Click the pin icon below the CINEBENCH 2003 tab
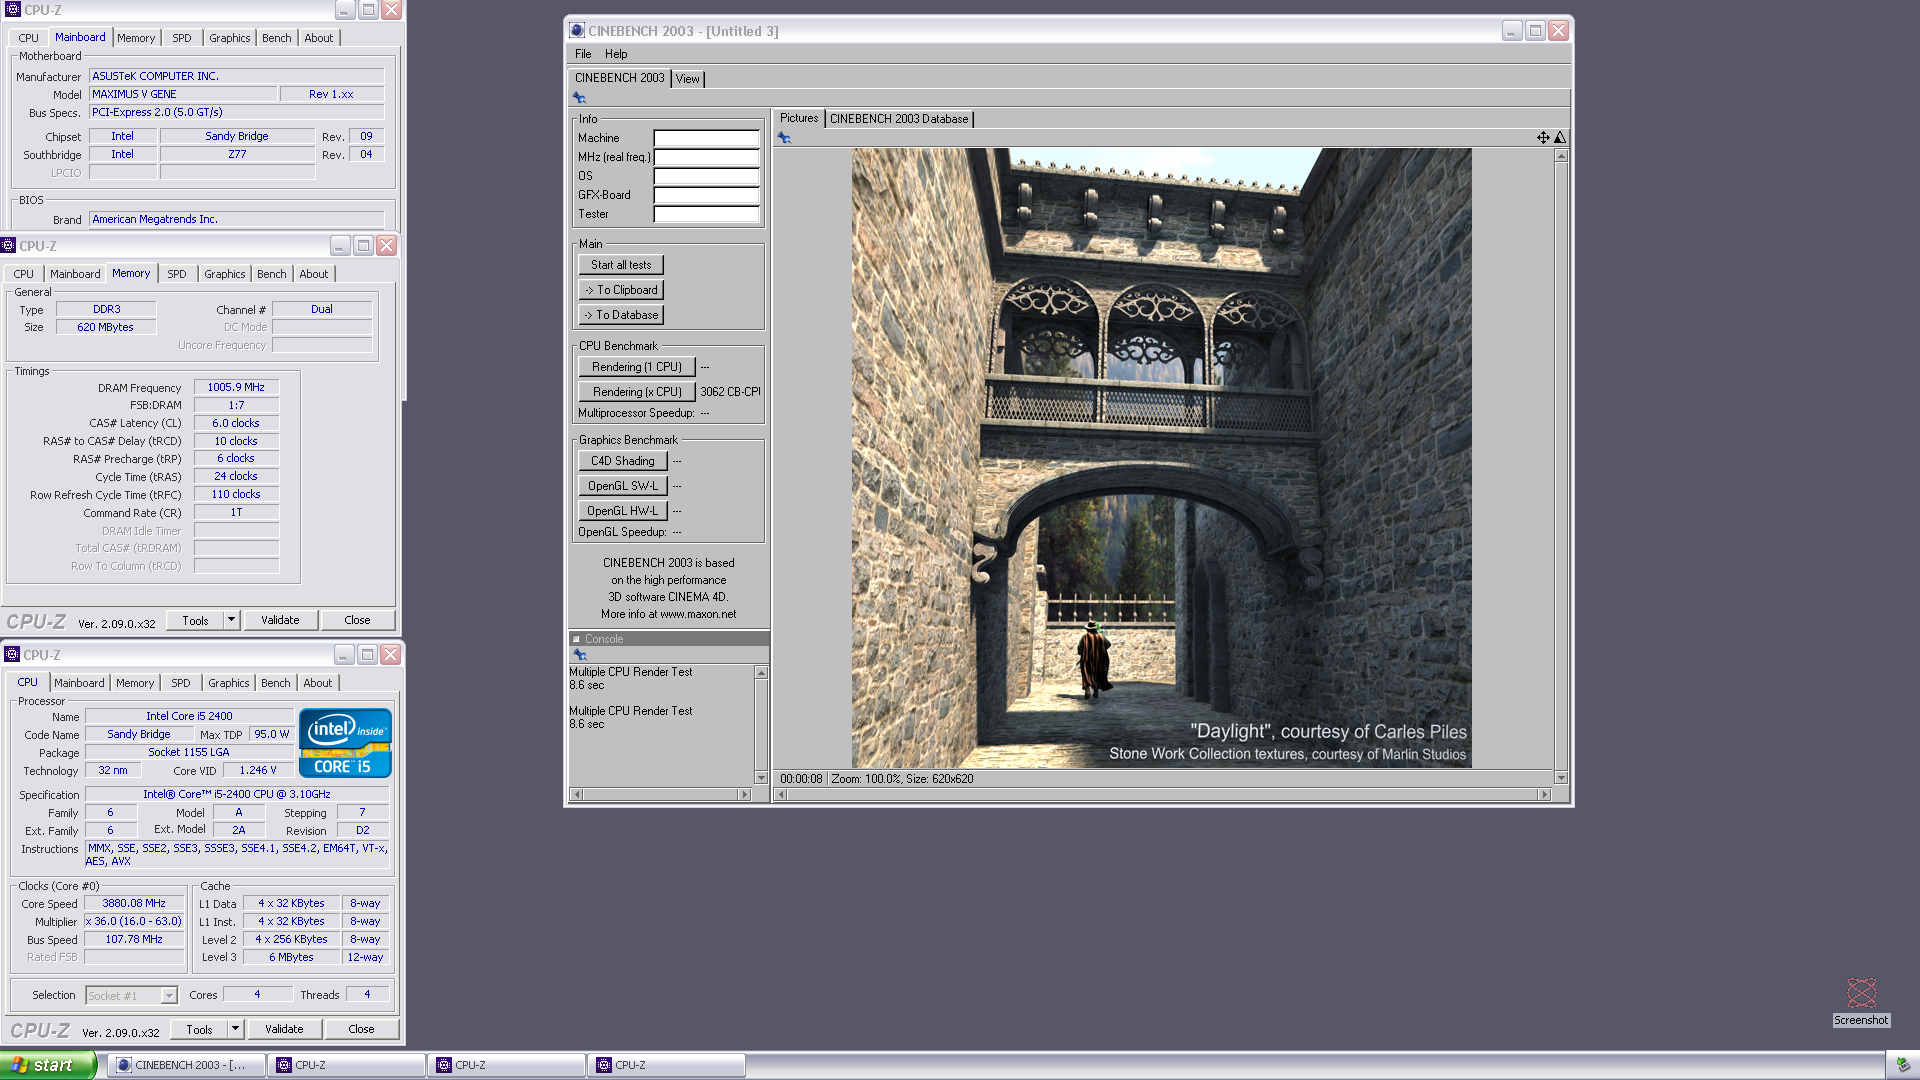The height and width of the screenshot is (1080, 1920). (579, 98)
